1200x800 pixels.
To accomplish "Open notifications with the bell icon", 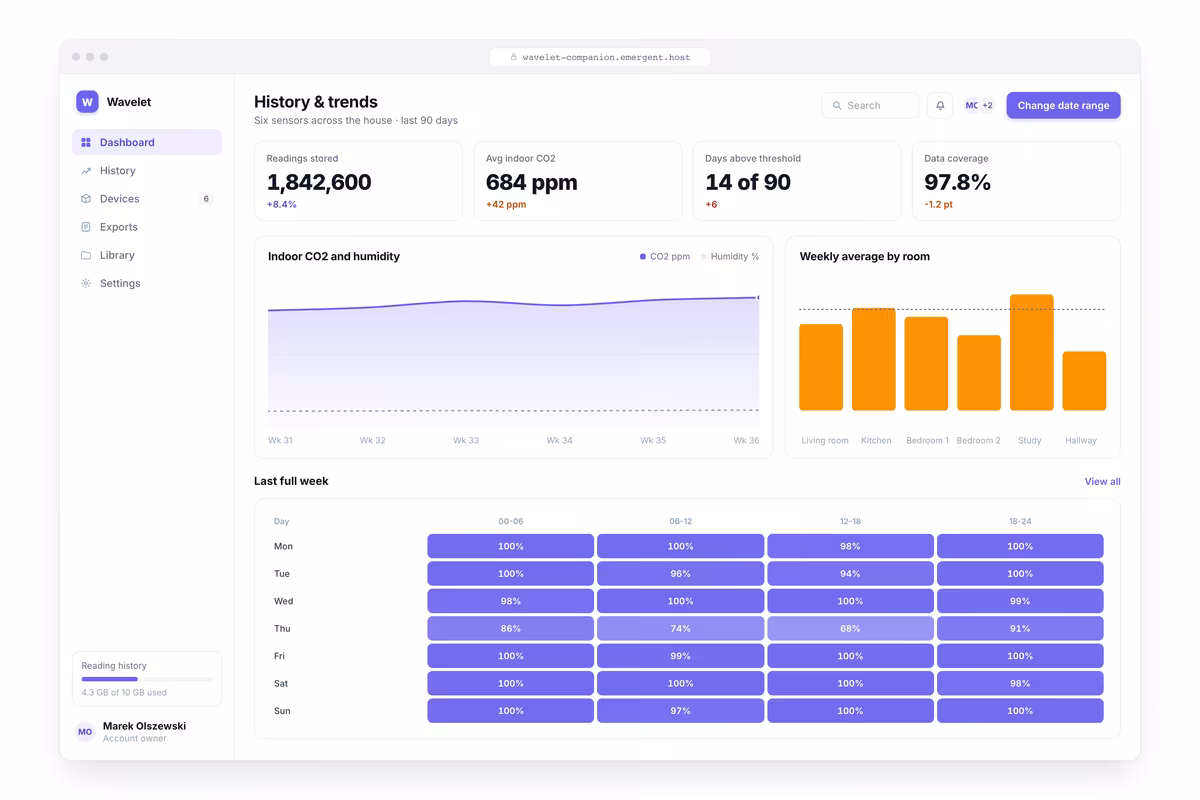I will click(x=940, y=105).
